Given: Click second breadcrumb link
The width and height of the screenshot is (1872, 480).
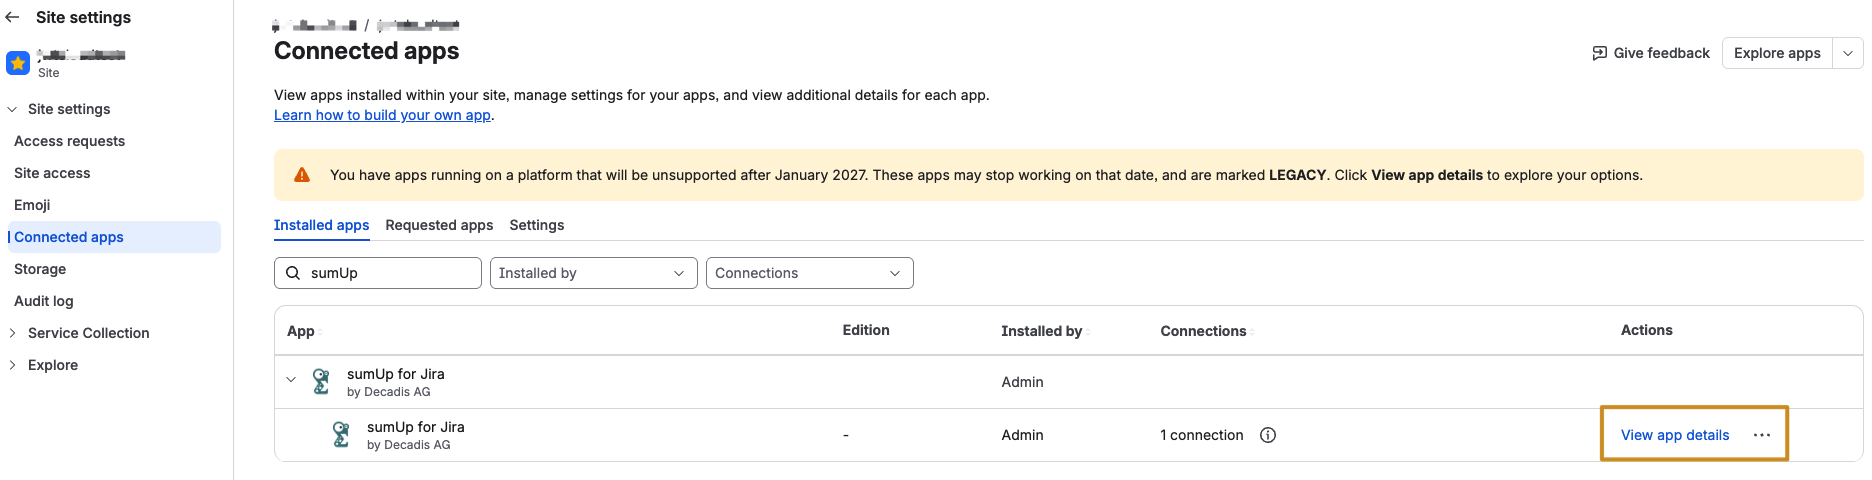Looking at the screenshot, I should (418, 25).
